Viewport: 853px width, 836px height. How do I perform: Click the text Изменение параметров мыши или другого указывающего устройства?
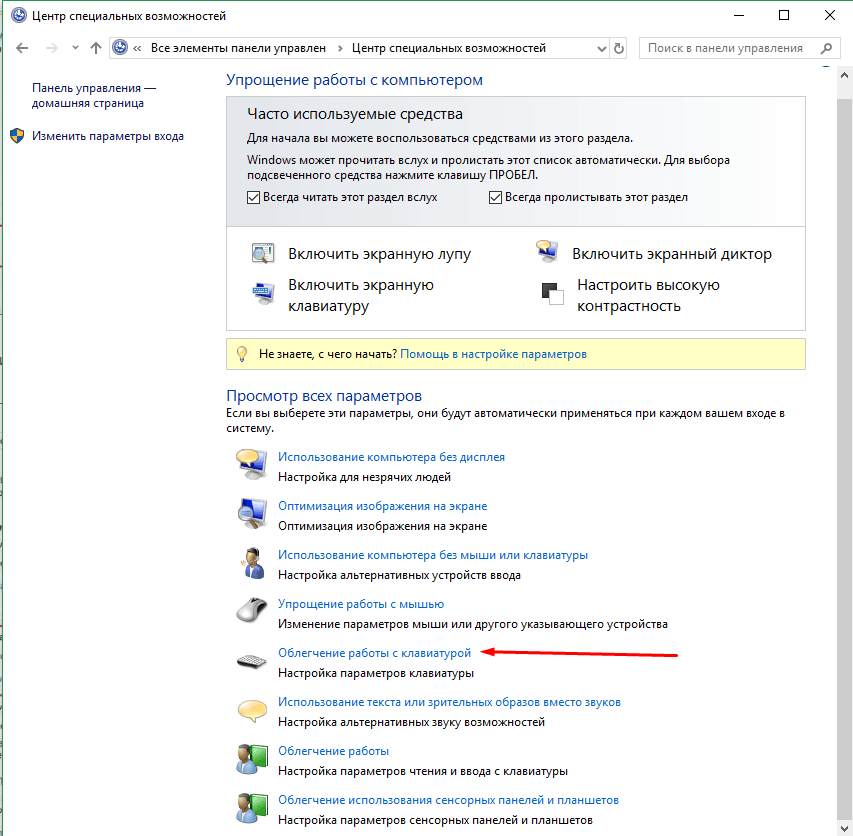(x=473, y=624)
